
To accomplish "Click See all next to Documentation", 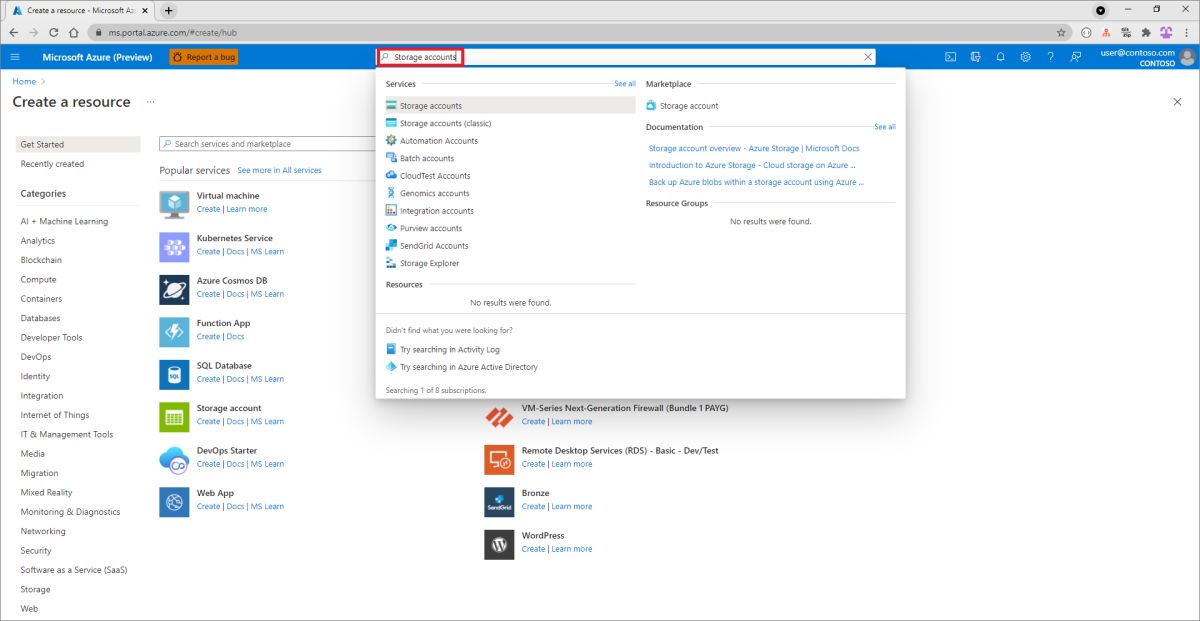I will tap(885, 127).
